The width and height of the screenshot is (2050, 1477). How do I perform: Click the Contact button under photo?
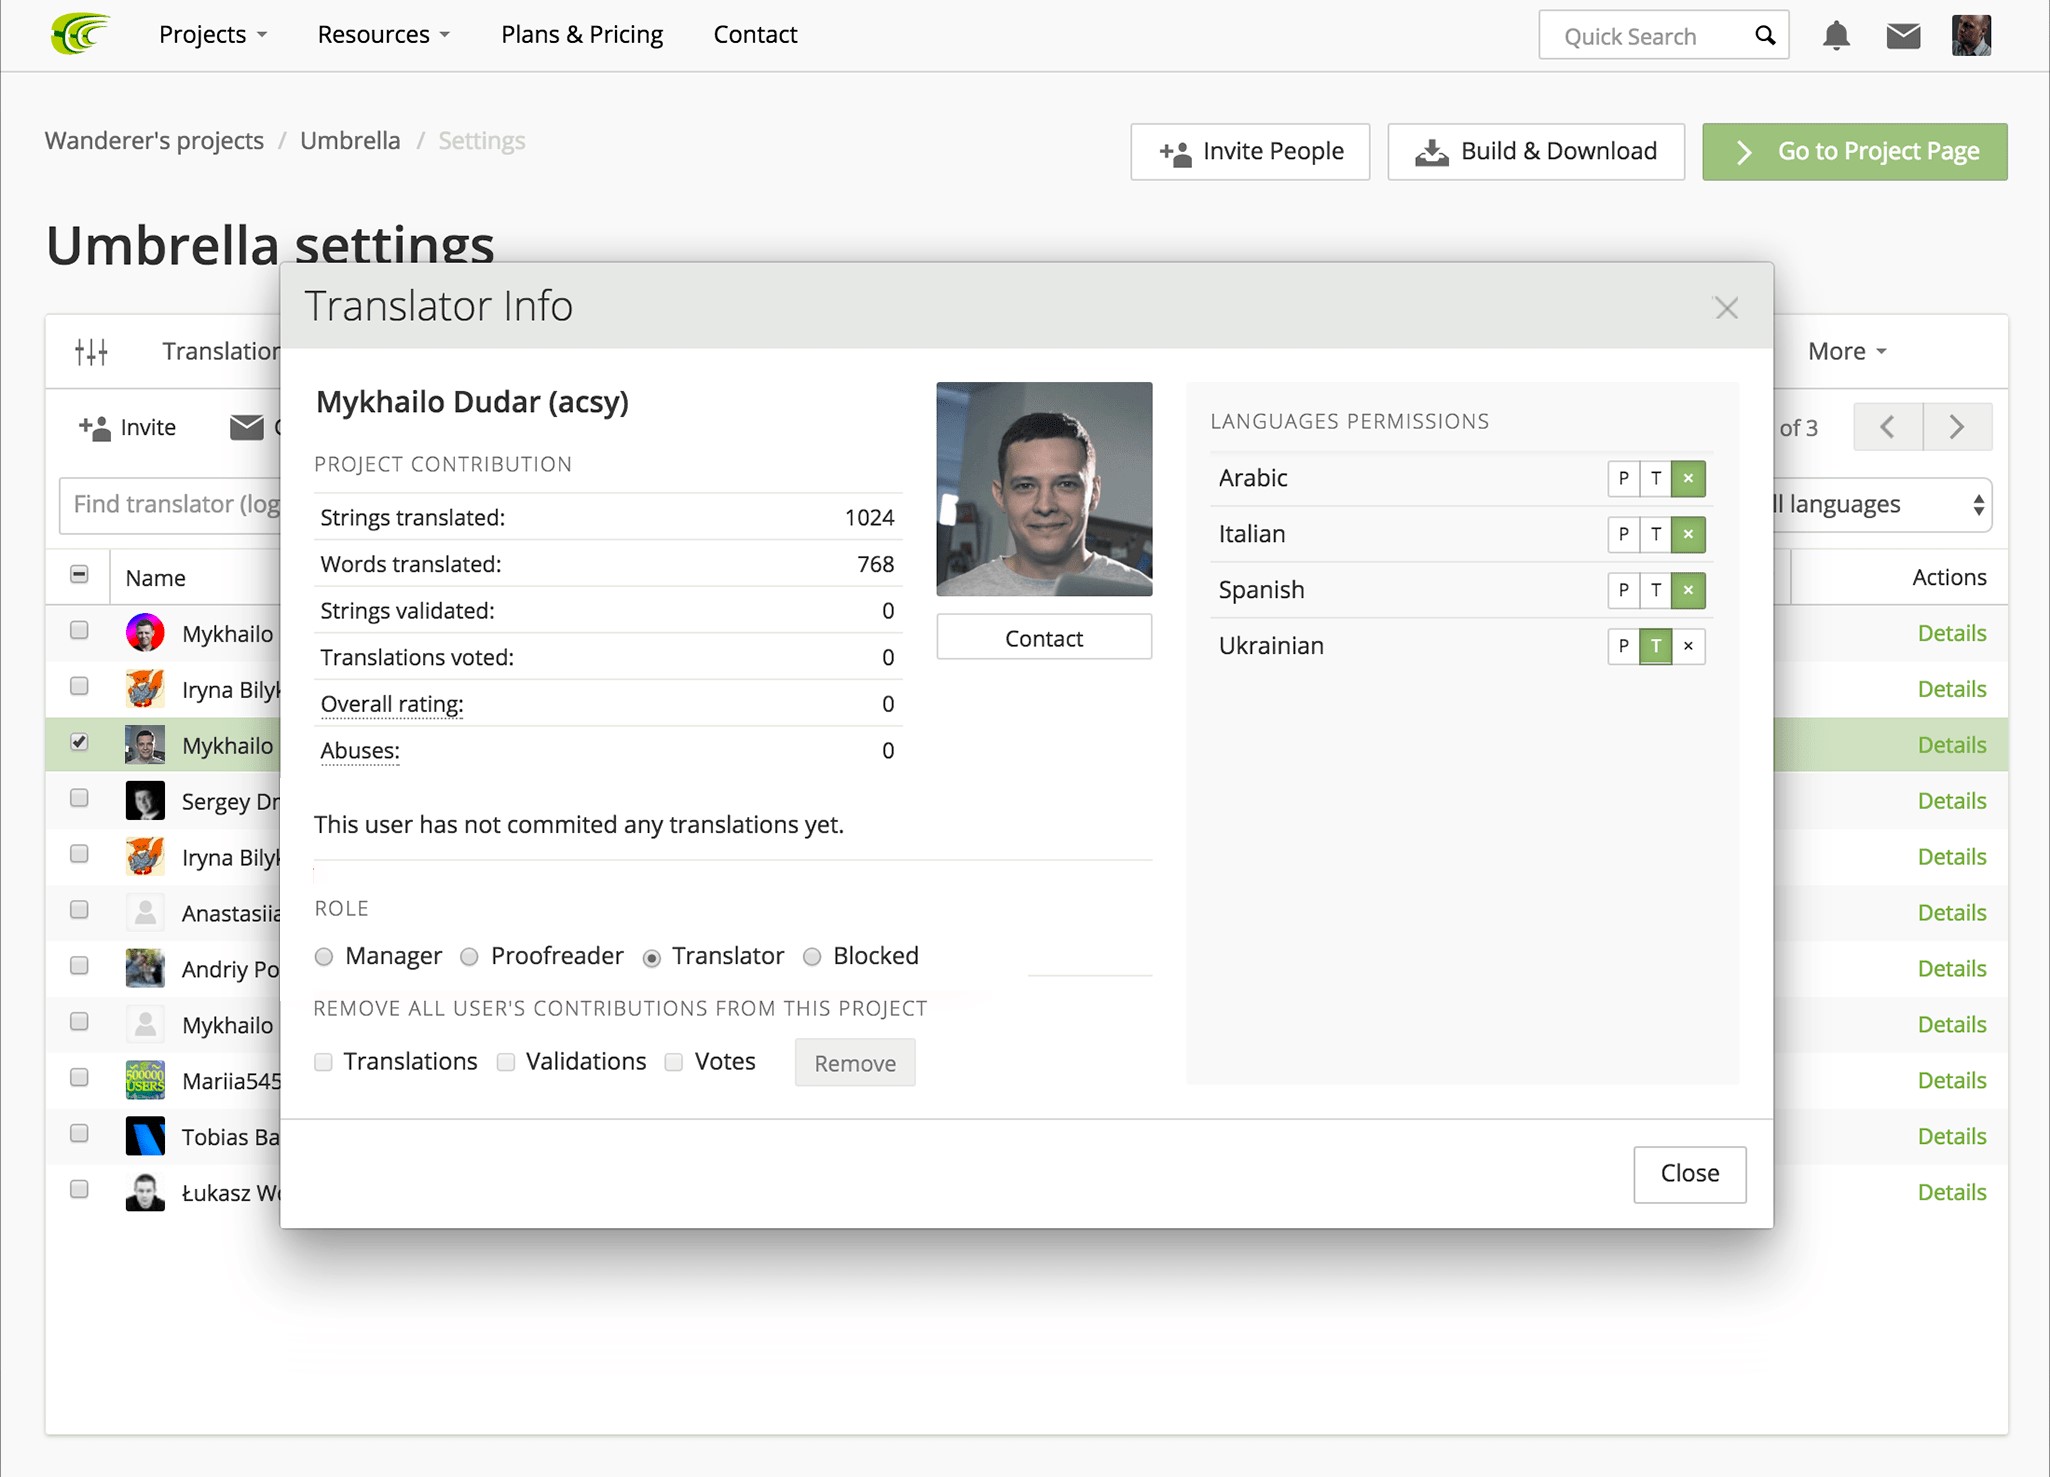[x=1043, y=638]
